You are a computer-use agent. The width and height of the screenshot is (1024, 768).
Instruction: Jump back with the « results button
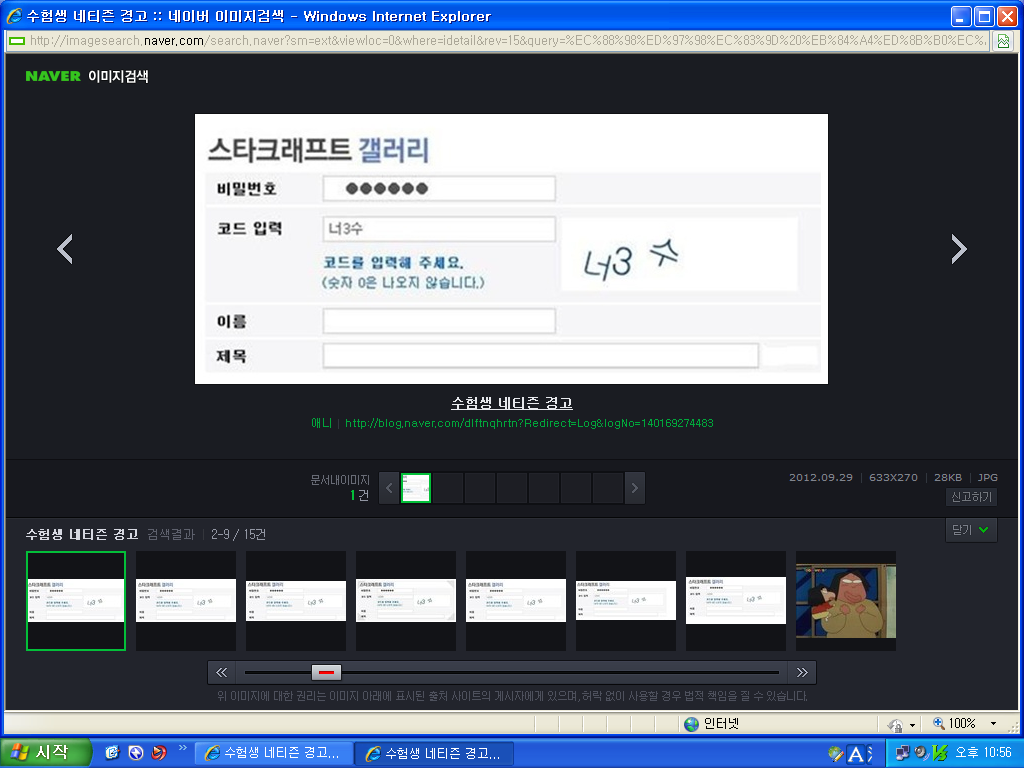[222, 672]
